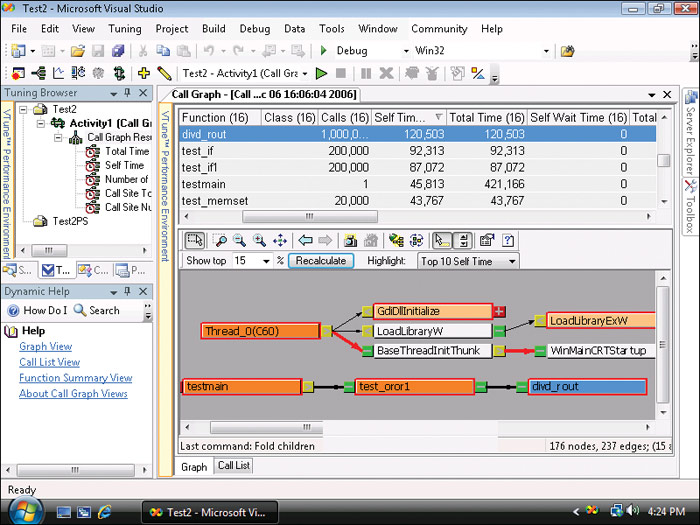Collapse the Test2 tree node
Image resolution: width=700 pixels, height=525 pixels.
click(x=23, y=109)
